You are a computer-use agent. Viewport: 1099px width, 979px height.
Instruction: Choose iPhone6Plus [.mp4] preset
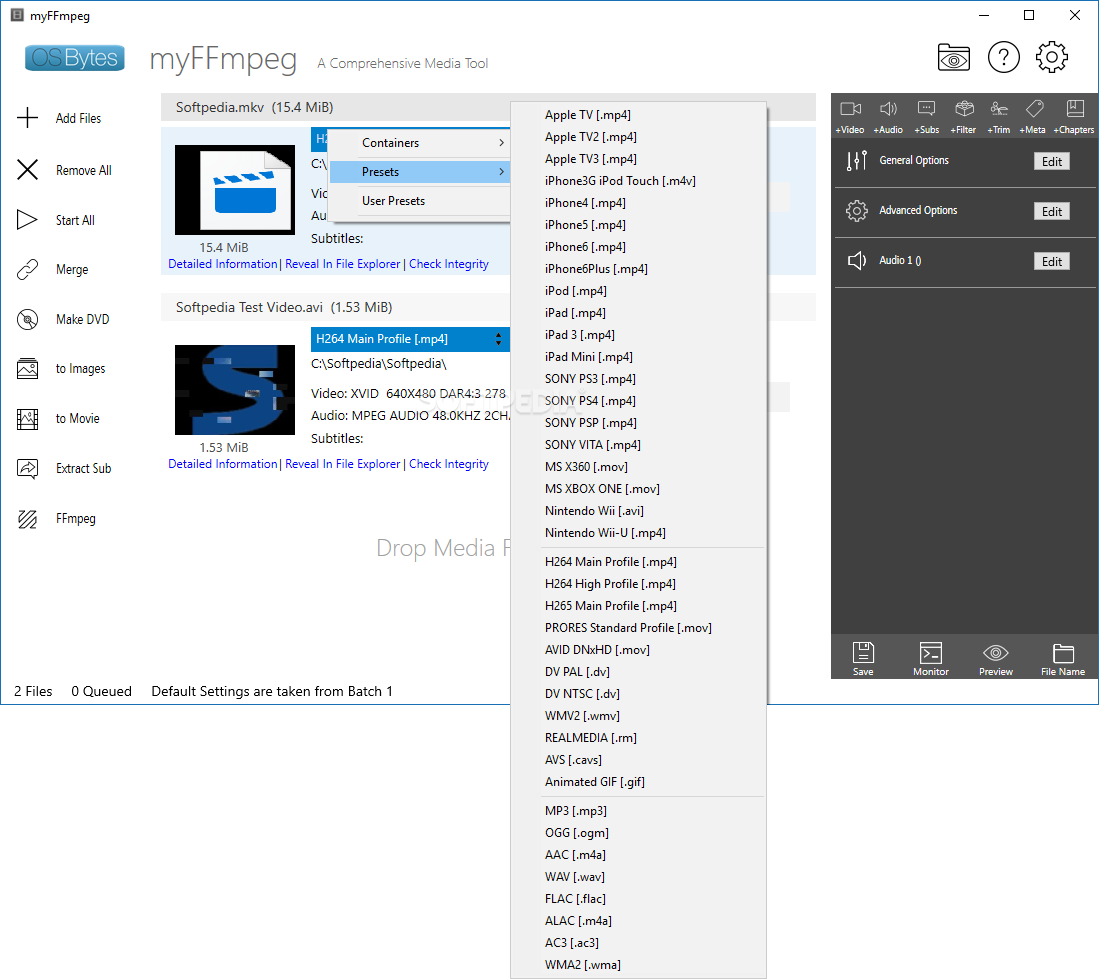pos(639,269)
